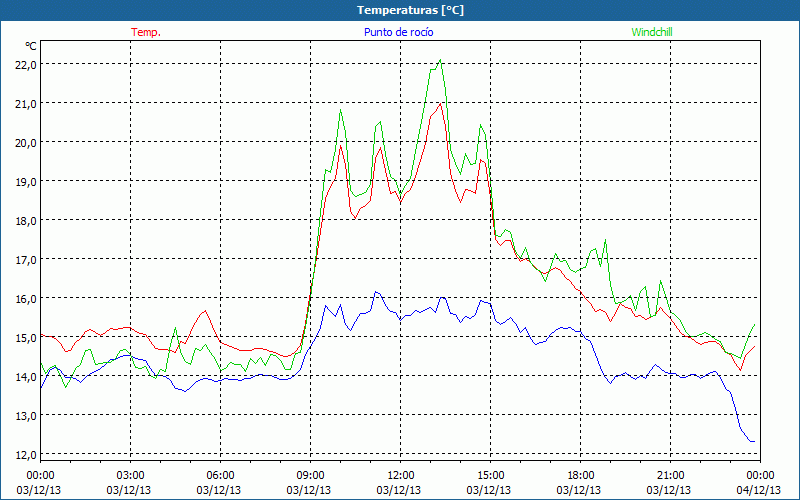The image size is (800, 500).
Task: Click the 19,0 y-axis value
Action: click(26, 182)
